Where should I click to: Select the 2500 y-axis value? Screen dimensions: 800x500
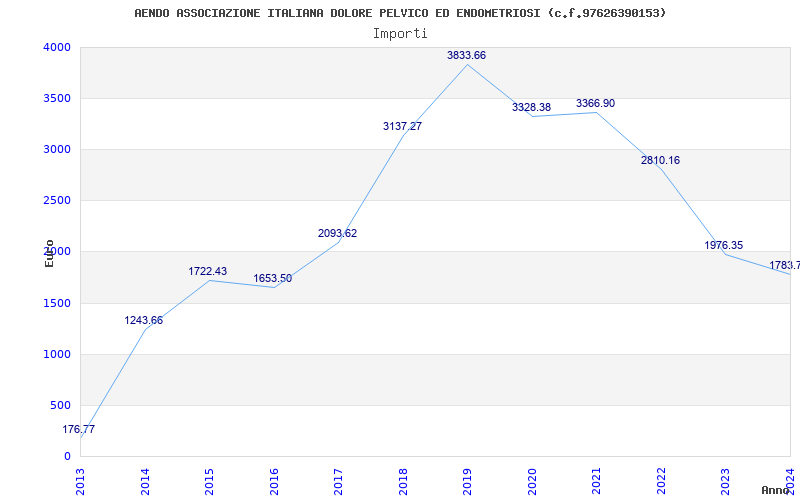57,201
